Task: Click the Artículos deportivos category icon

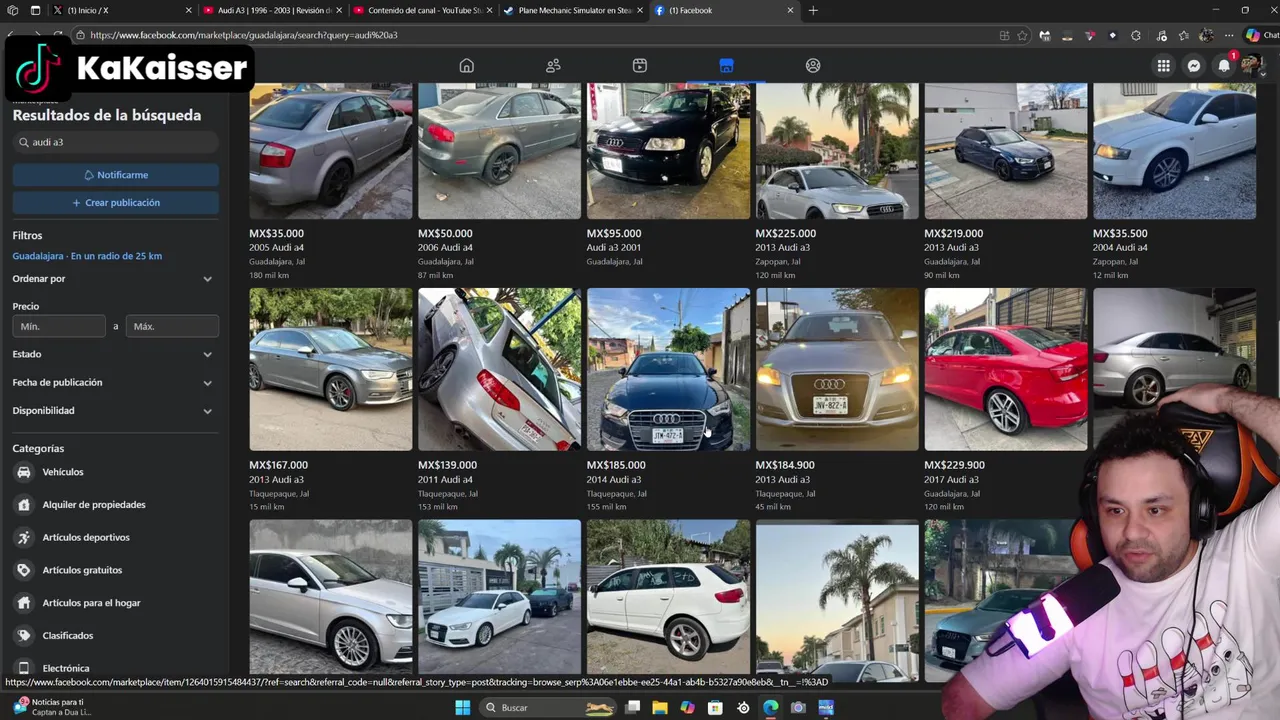Action: click(24, 538)
